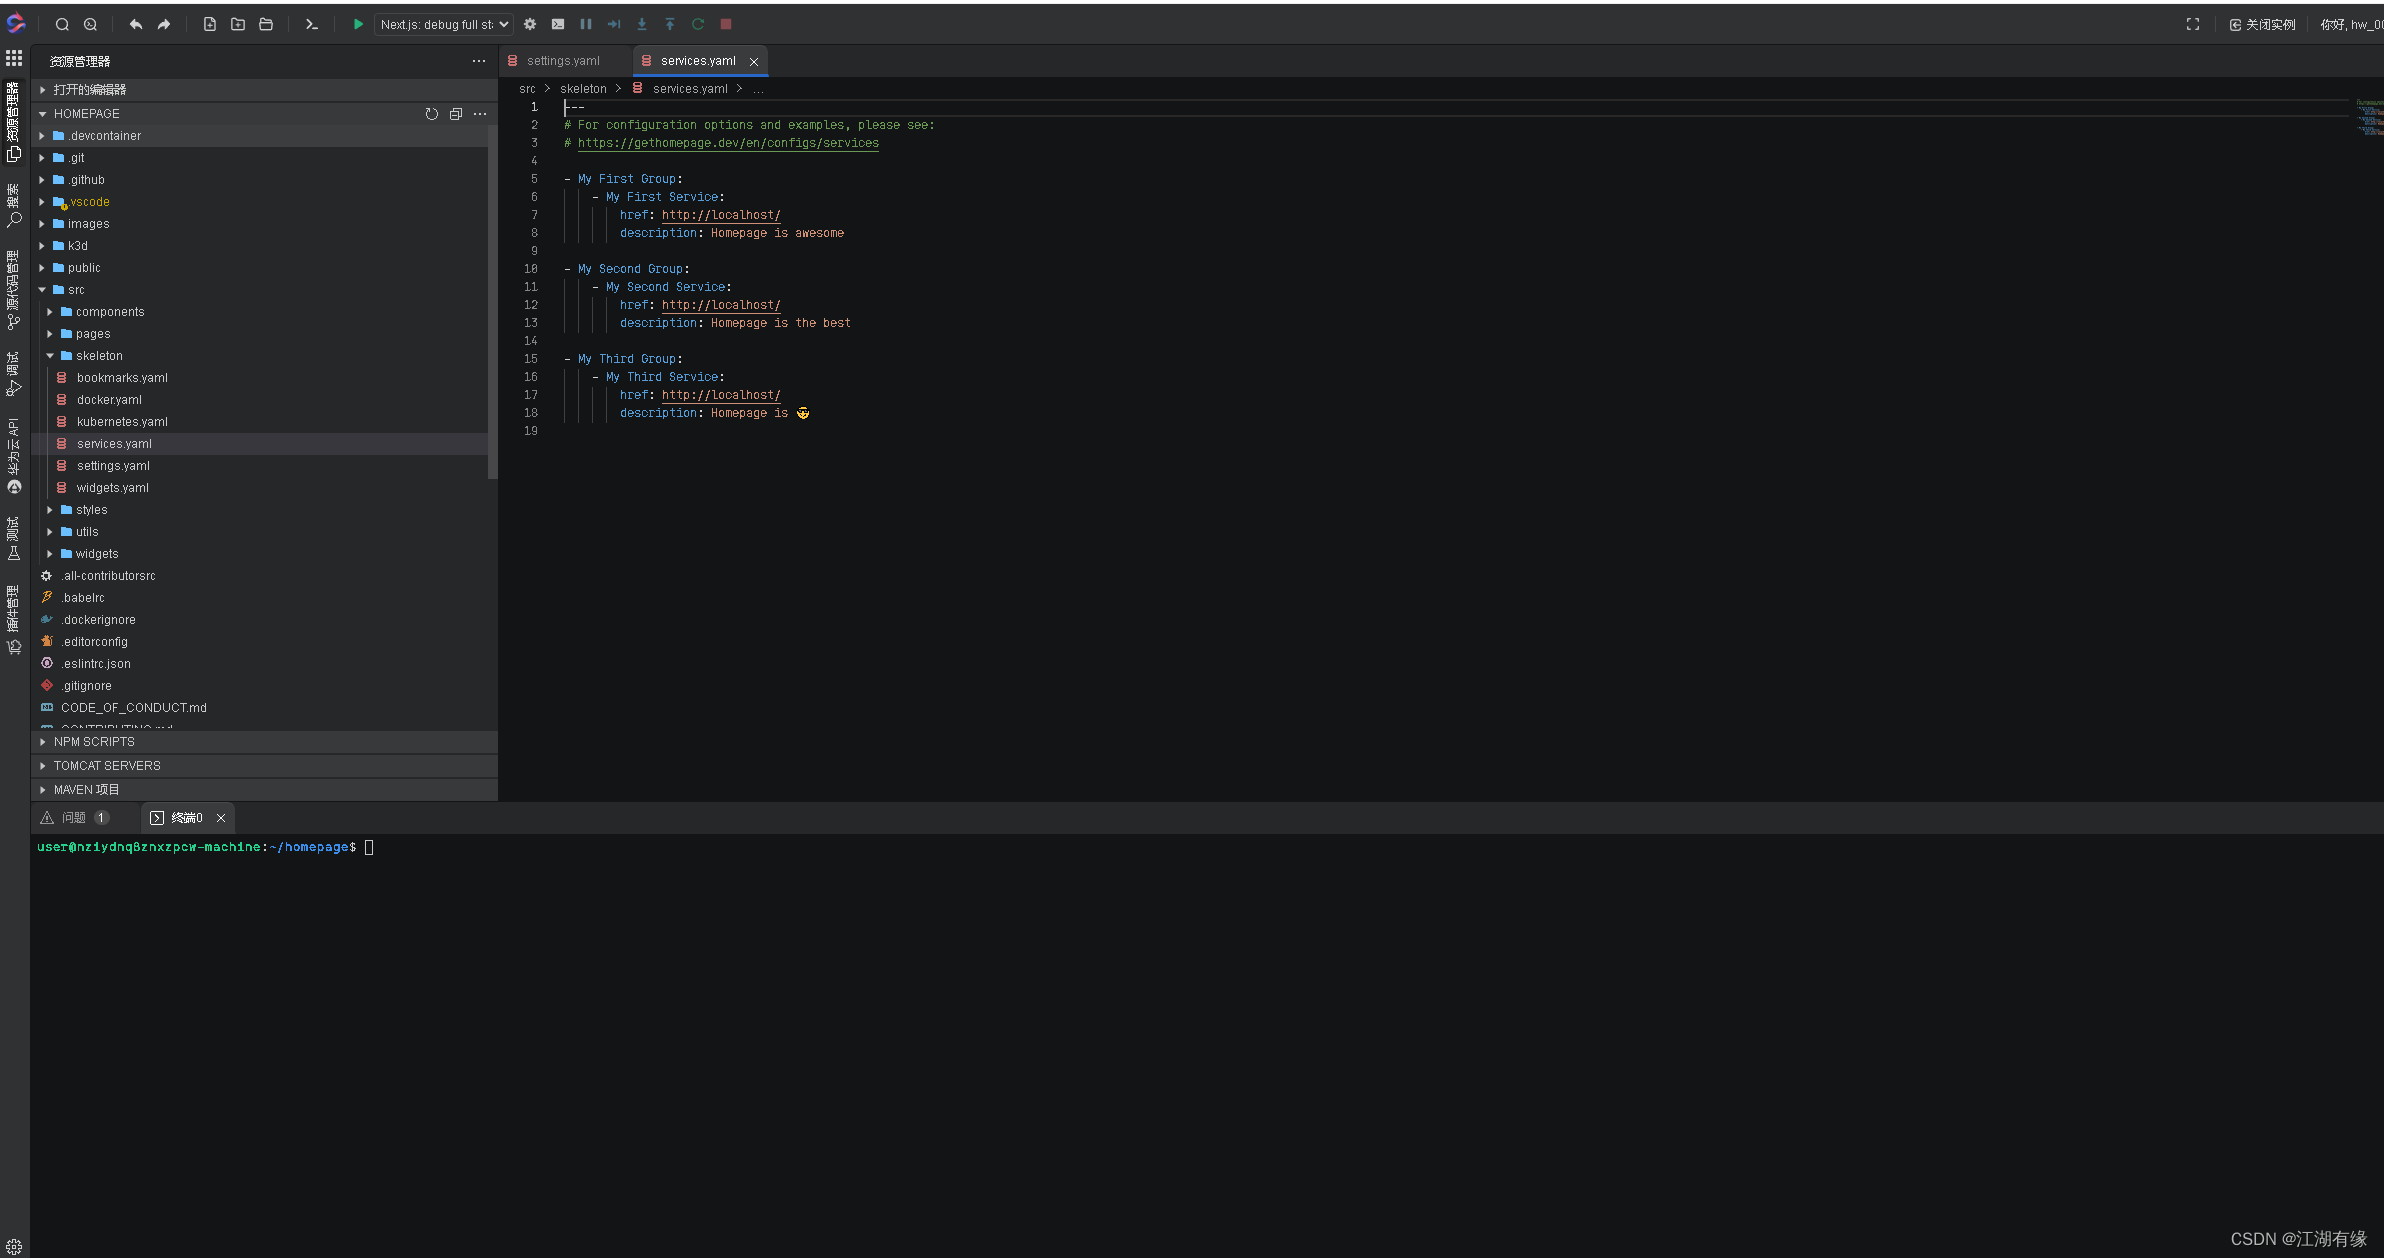Switch to the settings.yaml tab
This screenshot has height=1258, width=2384.
point(563,61)
